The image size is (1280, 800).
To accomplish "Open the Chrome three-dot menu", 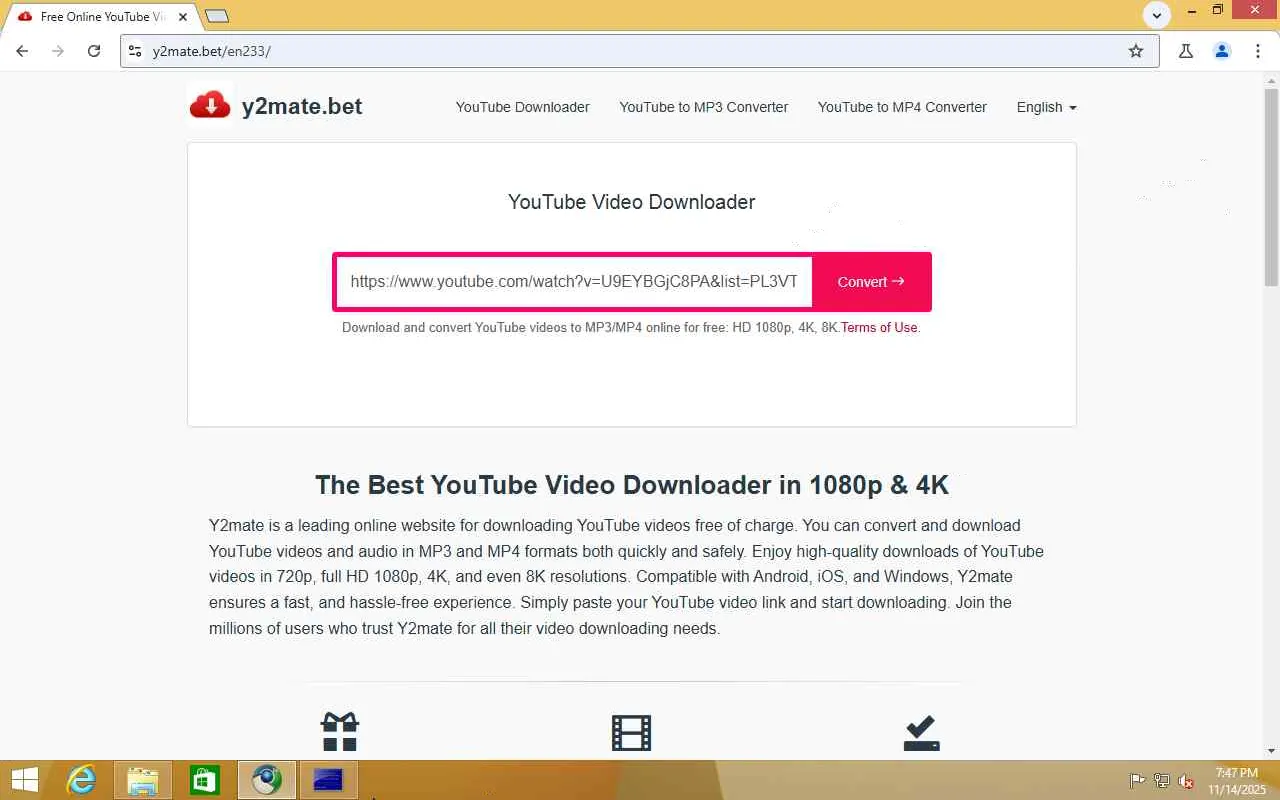I will pyautogui.click(x=1258, y=51).
